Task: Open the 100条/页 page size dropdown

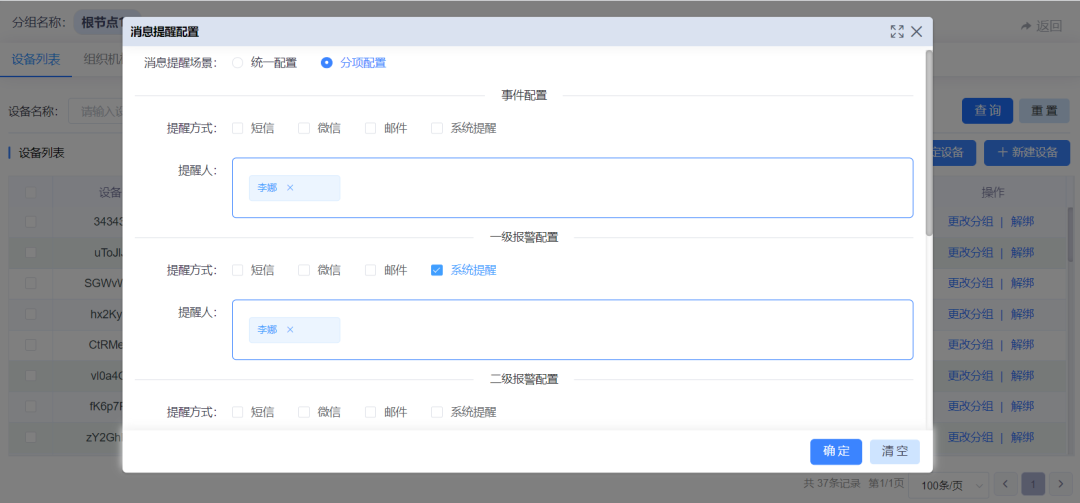Action: 948,486
